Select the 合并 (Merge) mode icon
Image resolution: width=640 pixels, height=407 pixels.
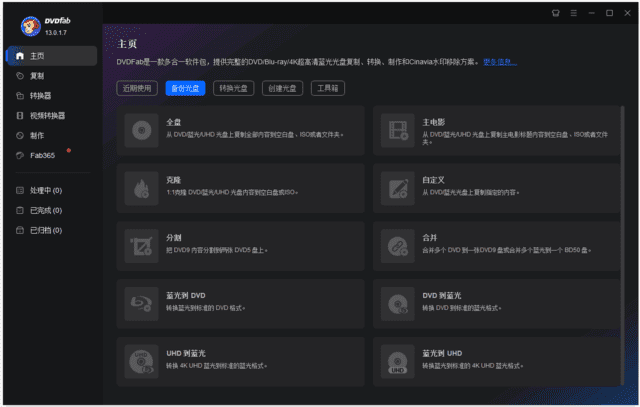tap(398, 243)
